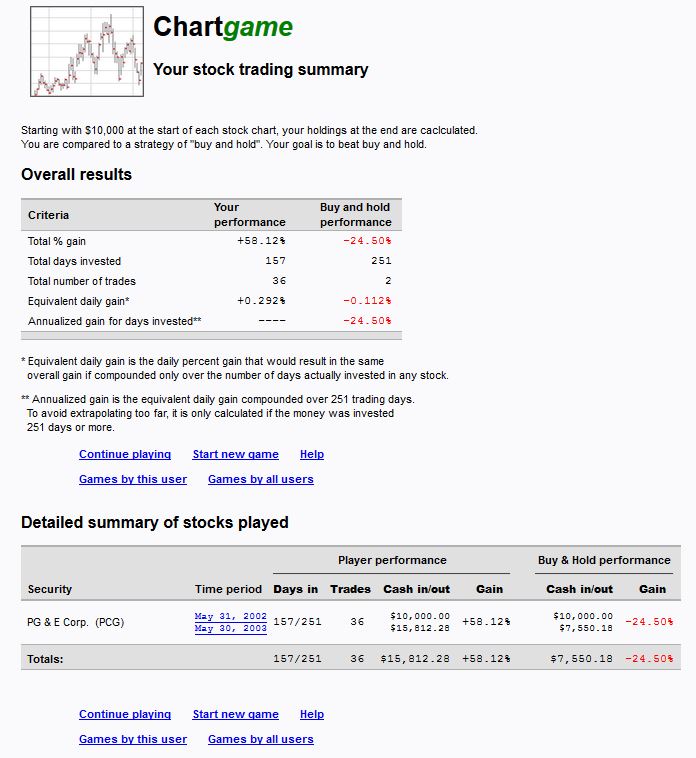Screen dimensions: 696x758
Task: Click the stock chart logo thumbnail
Action: click(x=87, y=51)
